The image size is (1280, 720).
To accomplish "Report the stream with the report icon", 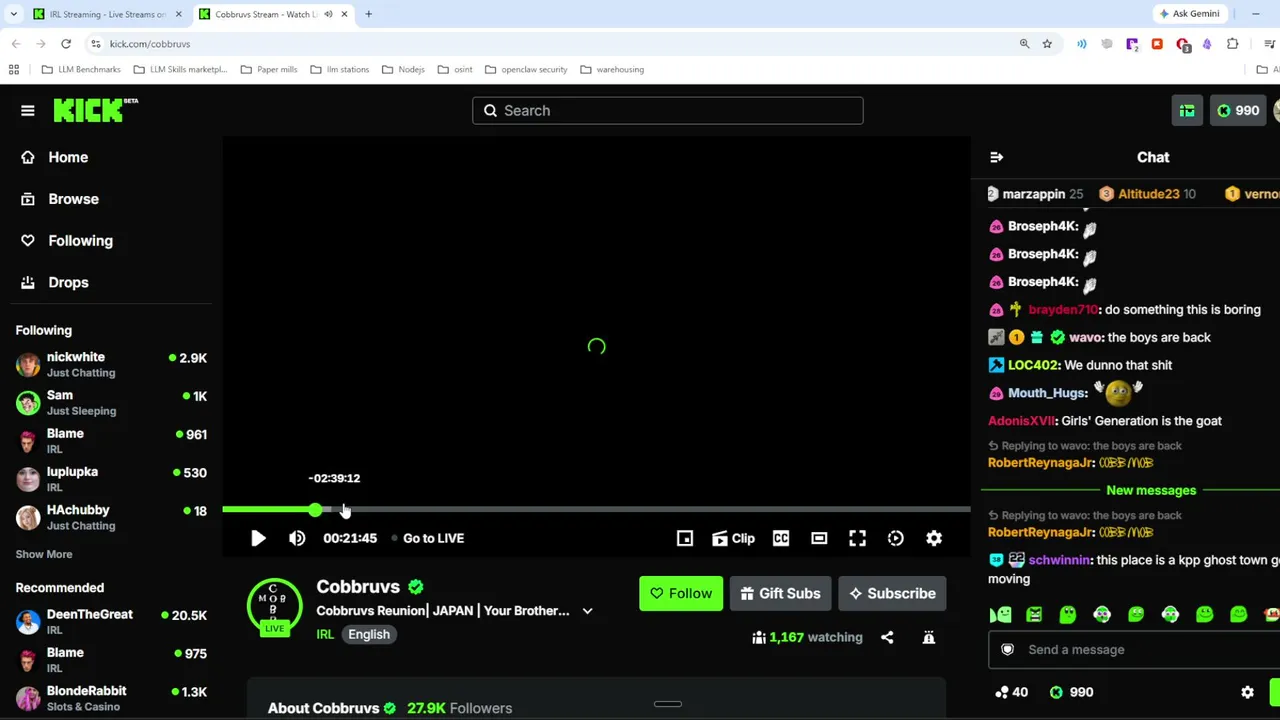I will (x=929, y=637).
